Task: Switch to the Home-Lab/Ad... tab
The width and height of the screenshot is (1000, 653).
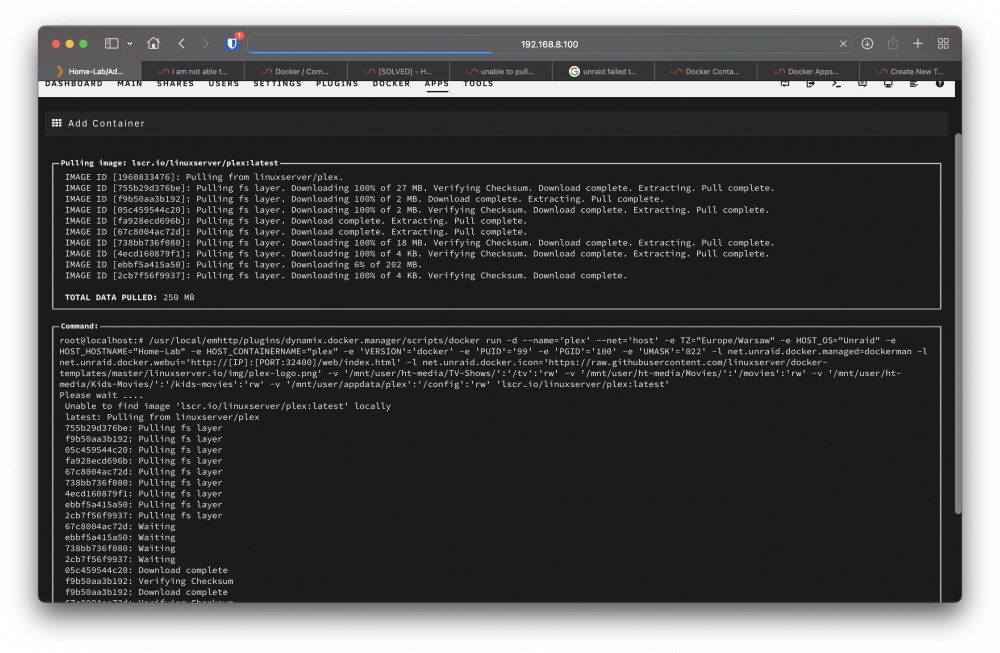Action: (x=90, y=71)
